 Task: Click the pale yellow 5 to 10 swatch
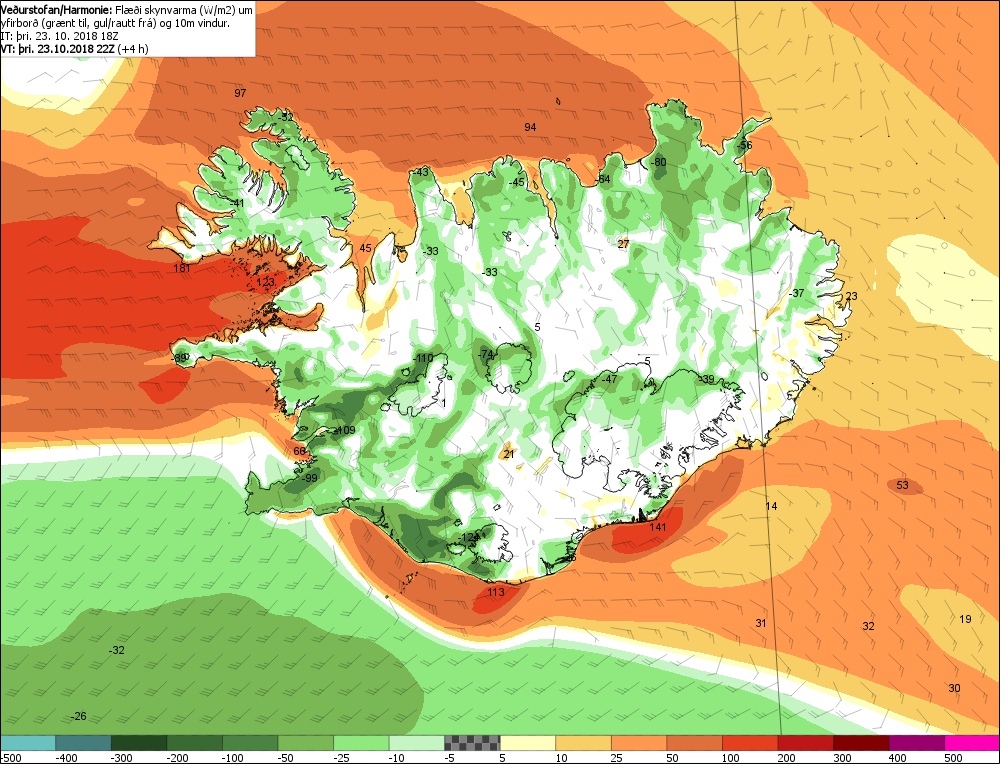point(527,743)
